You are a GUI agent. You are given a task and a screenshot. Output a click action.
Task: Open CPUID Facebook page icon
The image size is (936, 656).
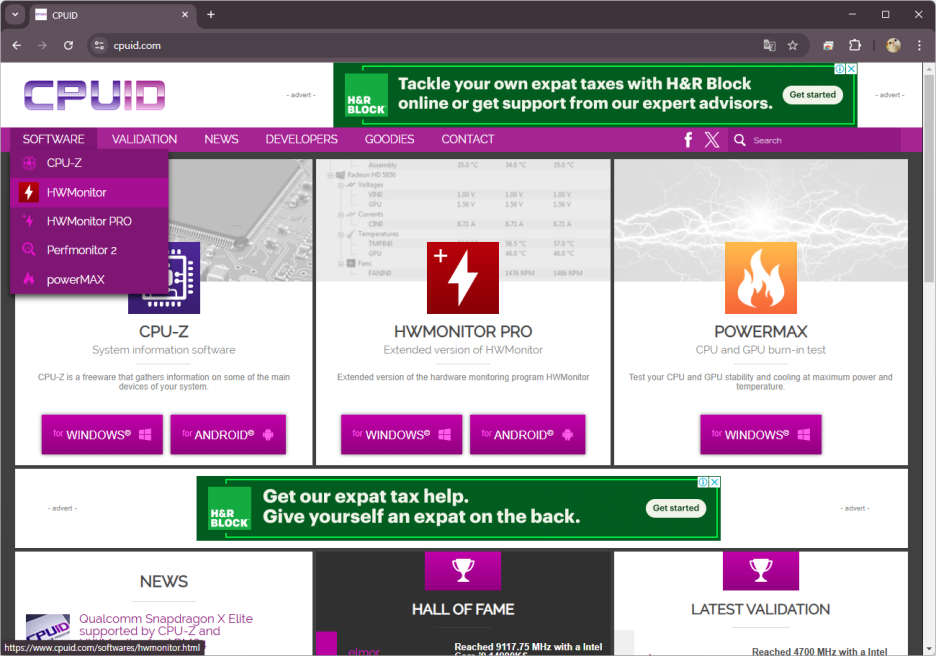(x=688, y=140)
